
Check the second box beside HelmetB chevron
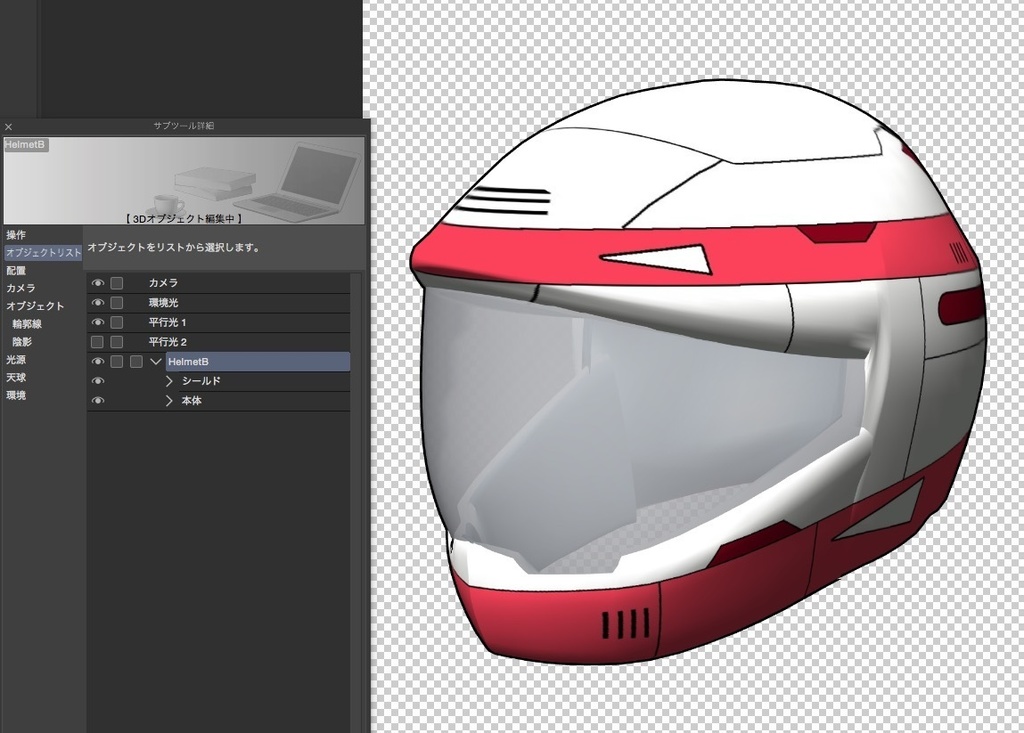136,361
